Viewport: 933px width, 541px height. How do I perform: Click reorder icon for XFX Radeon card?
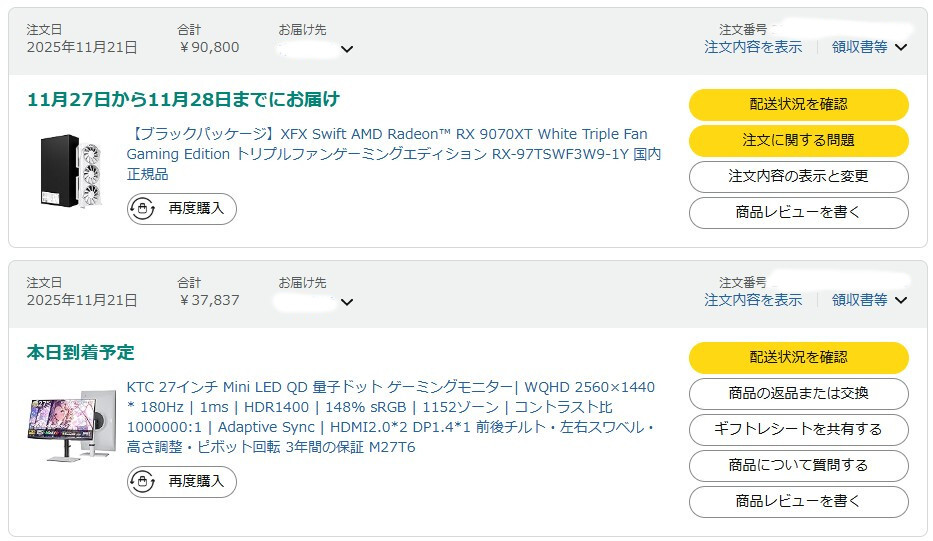[x=143, y=209]
